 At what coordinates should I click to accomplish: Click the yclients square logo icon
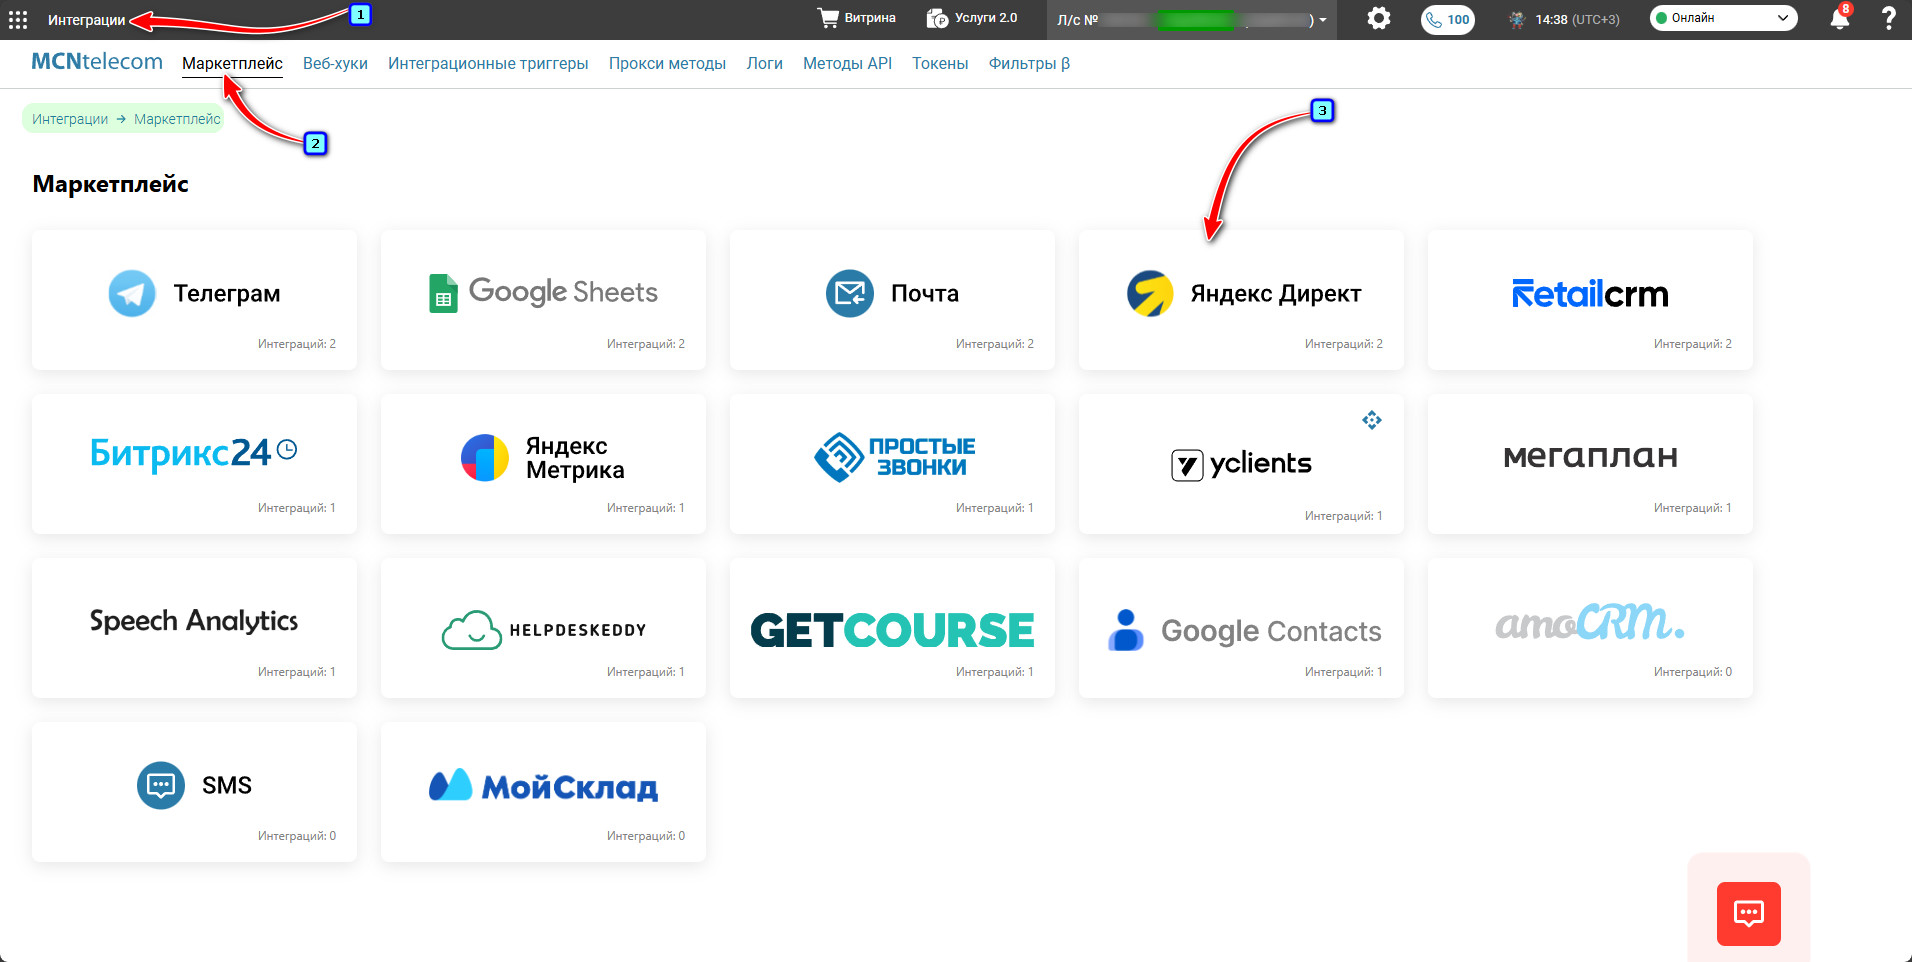coord(1187,465)
